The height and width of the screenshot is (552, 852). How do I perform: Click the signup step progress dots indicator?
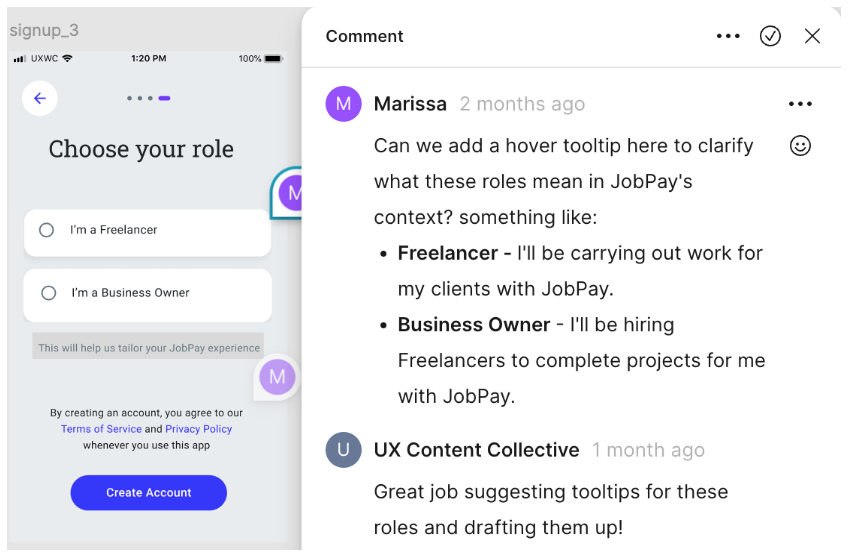[x=149, y=98]
